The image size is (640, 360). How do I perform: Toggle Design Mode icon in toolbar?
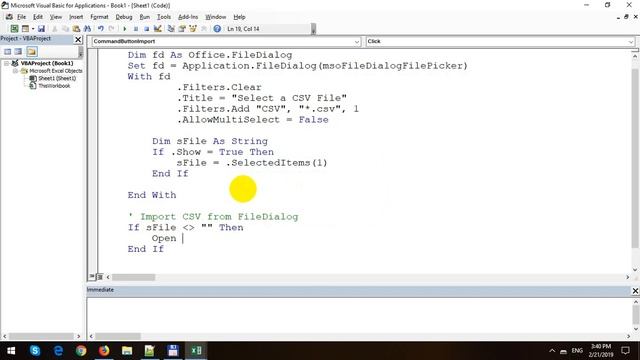tap(158, 29)
